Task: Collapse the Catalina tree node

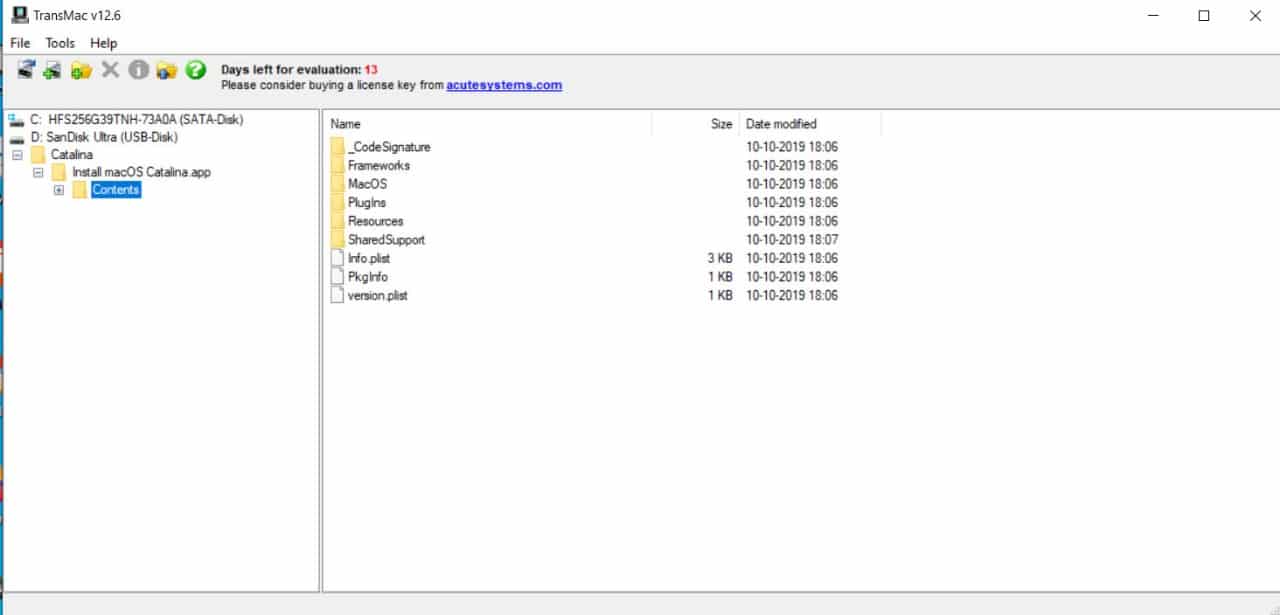Action: coord(17,155)
